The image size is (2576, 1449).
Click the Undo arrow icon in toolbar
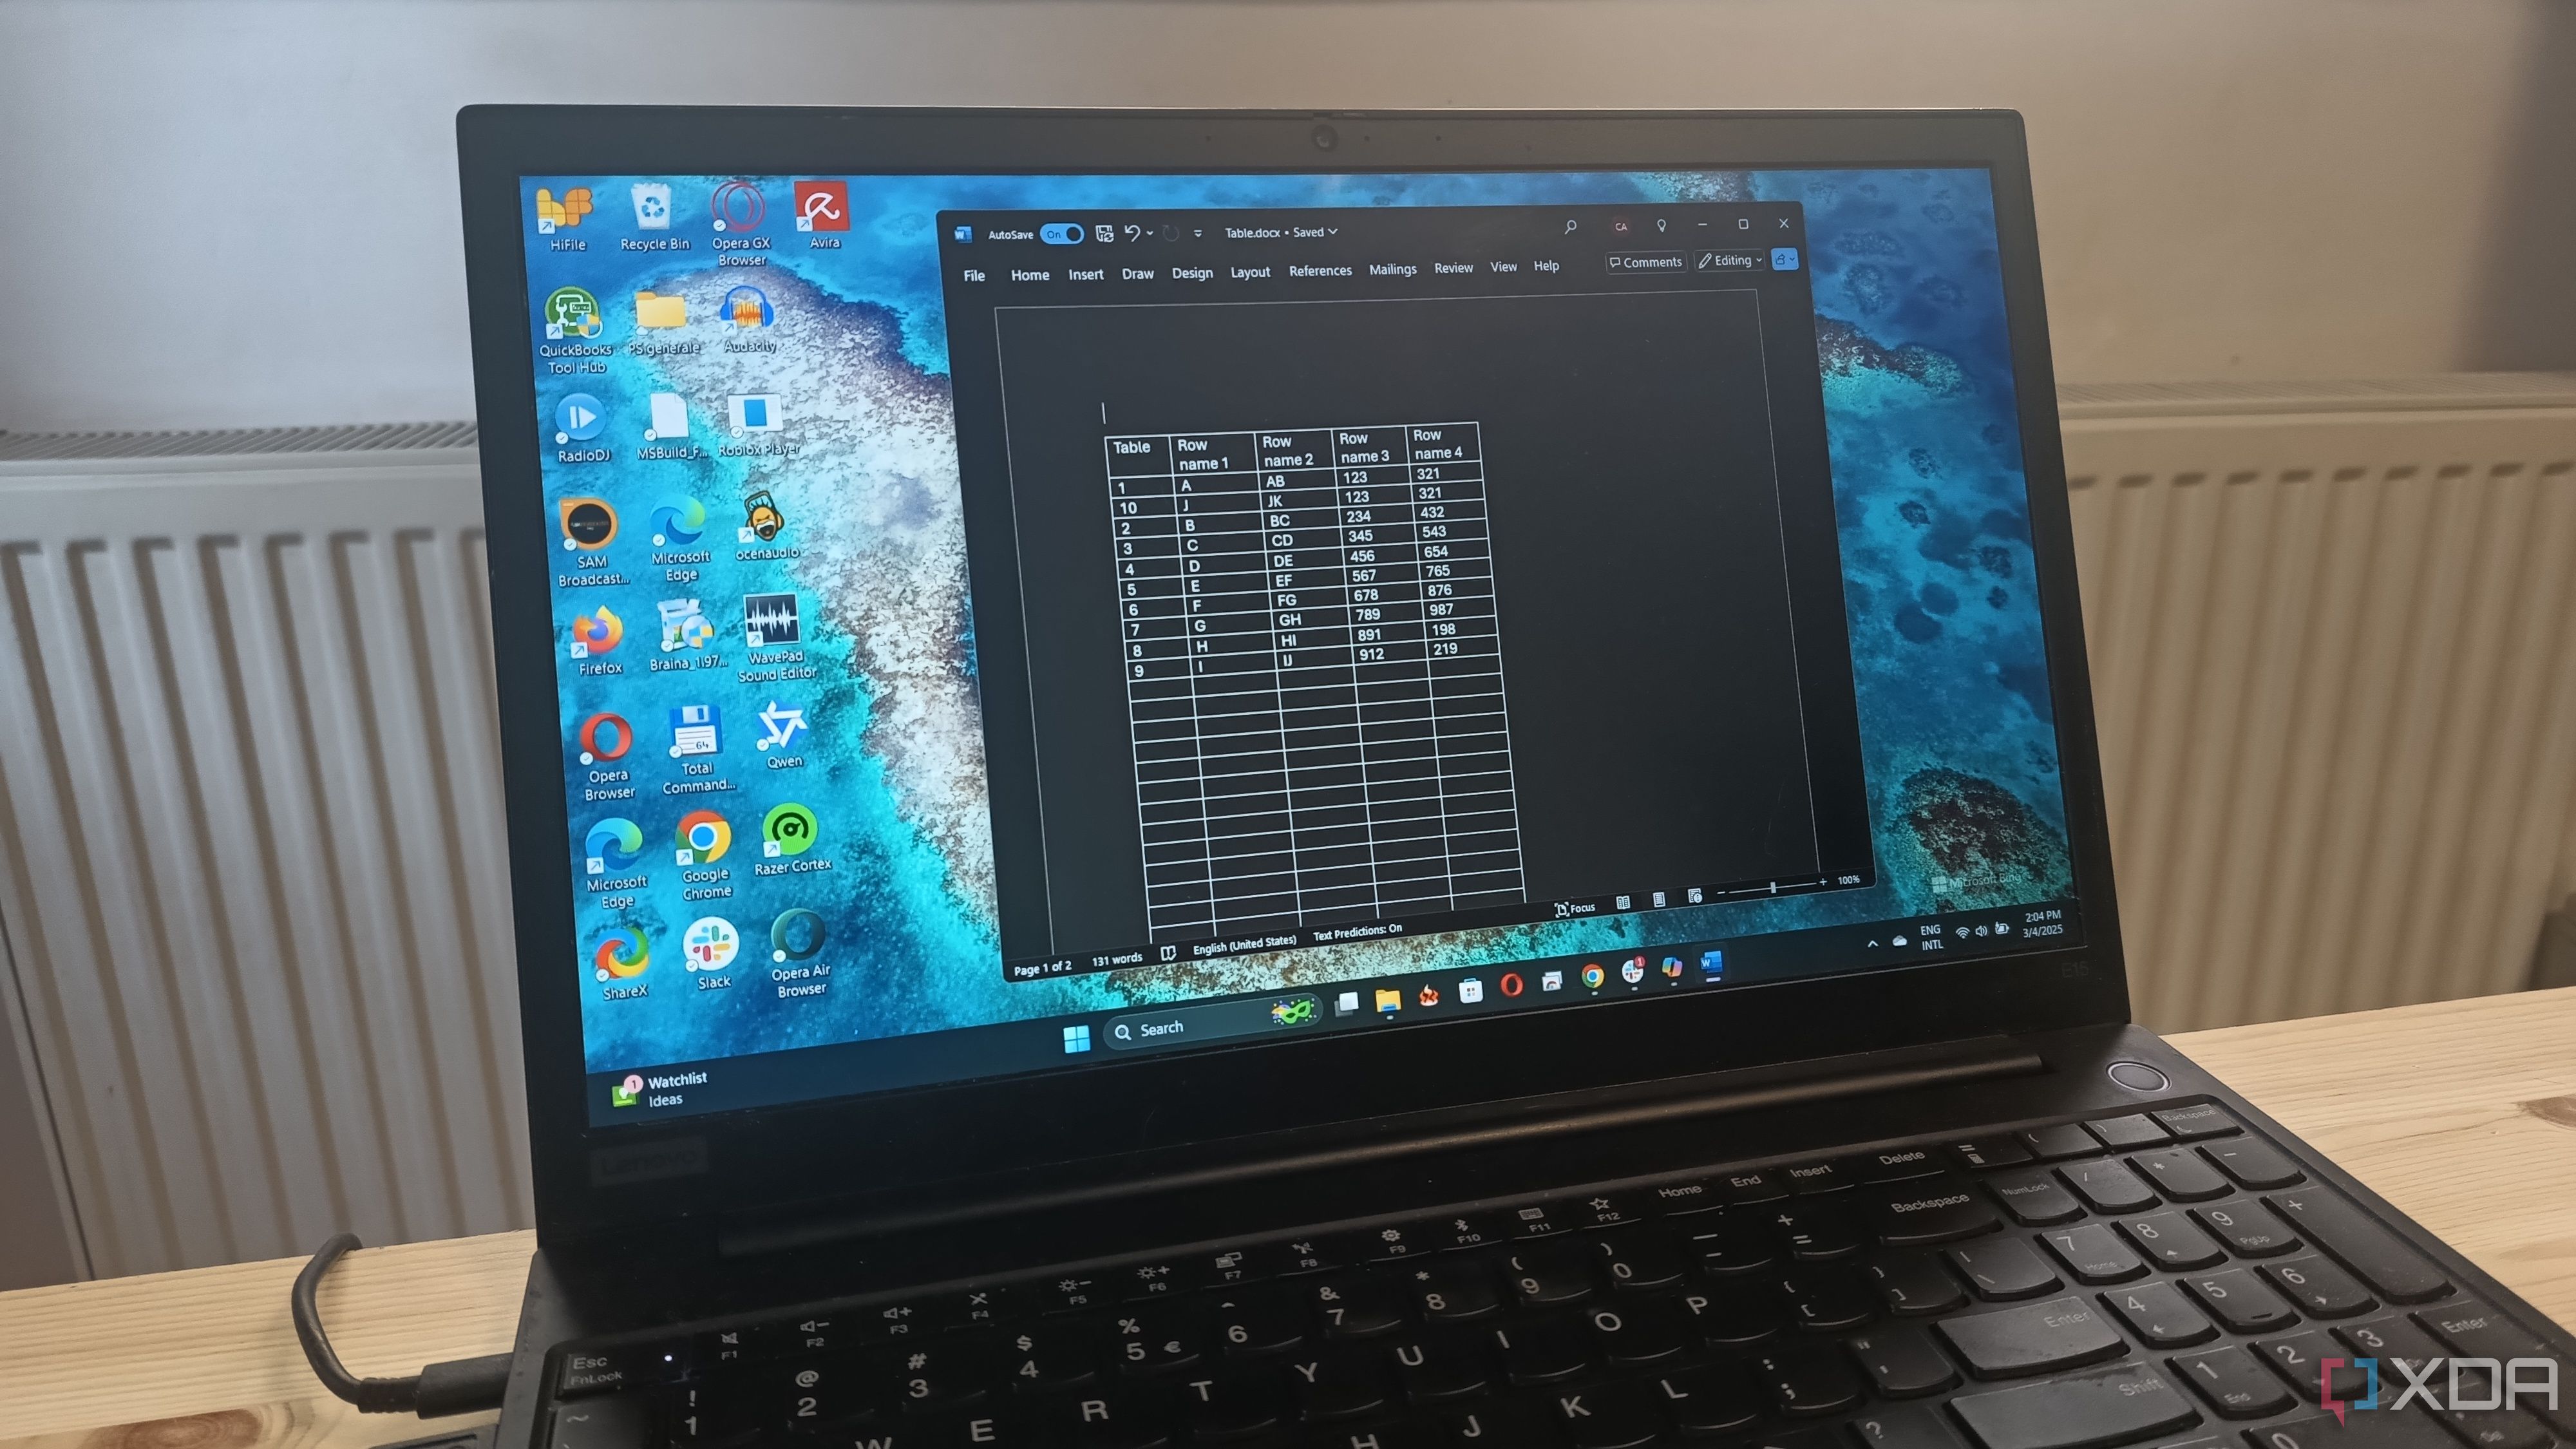(x=1129, y=234)
